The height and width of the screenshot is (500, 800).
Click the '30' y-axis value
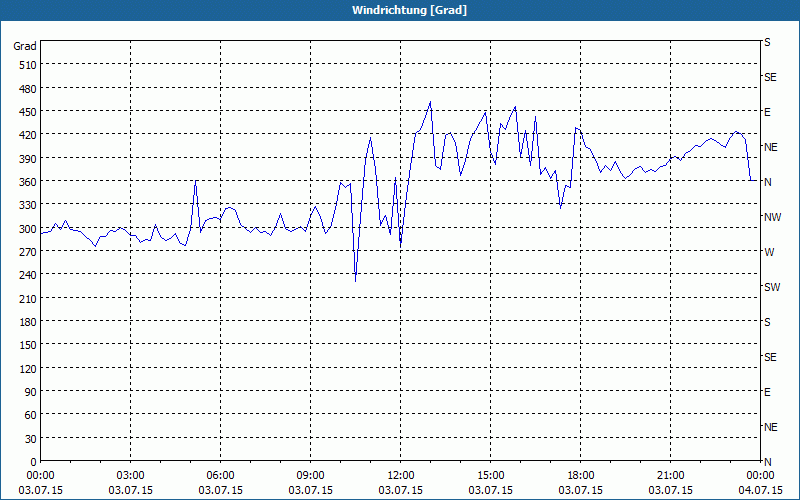(x=31, y=439)
